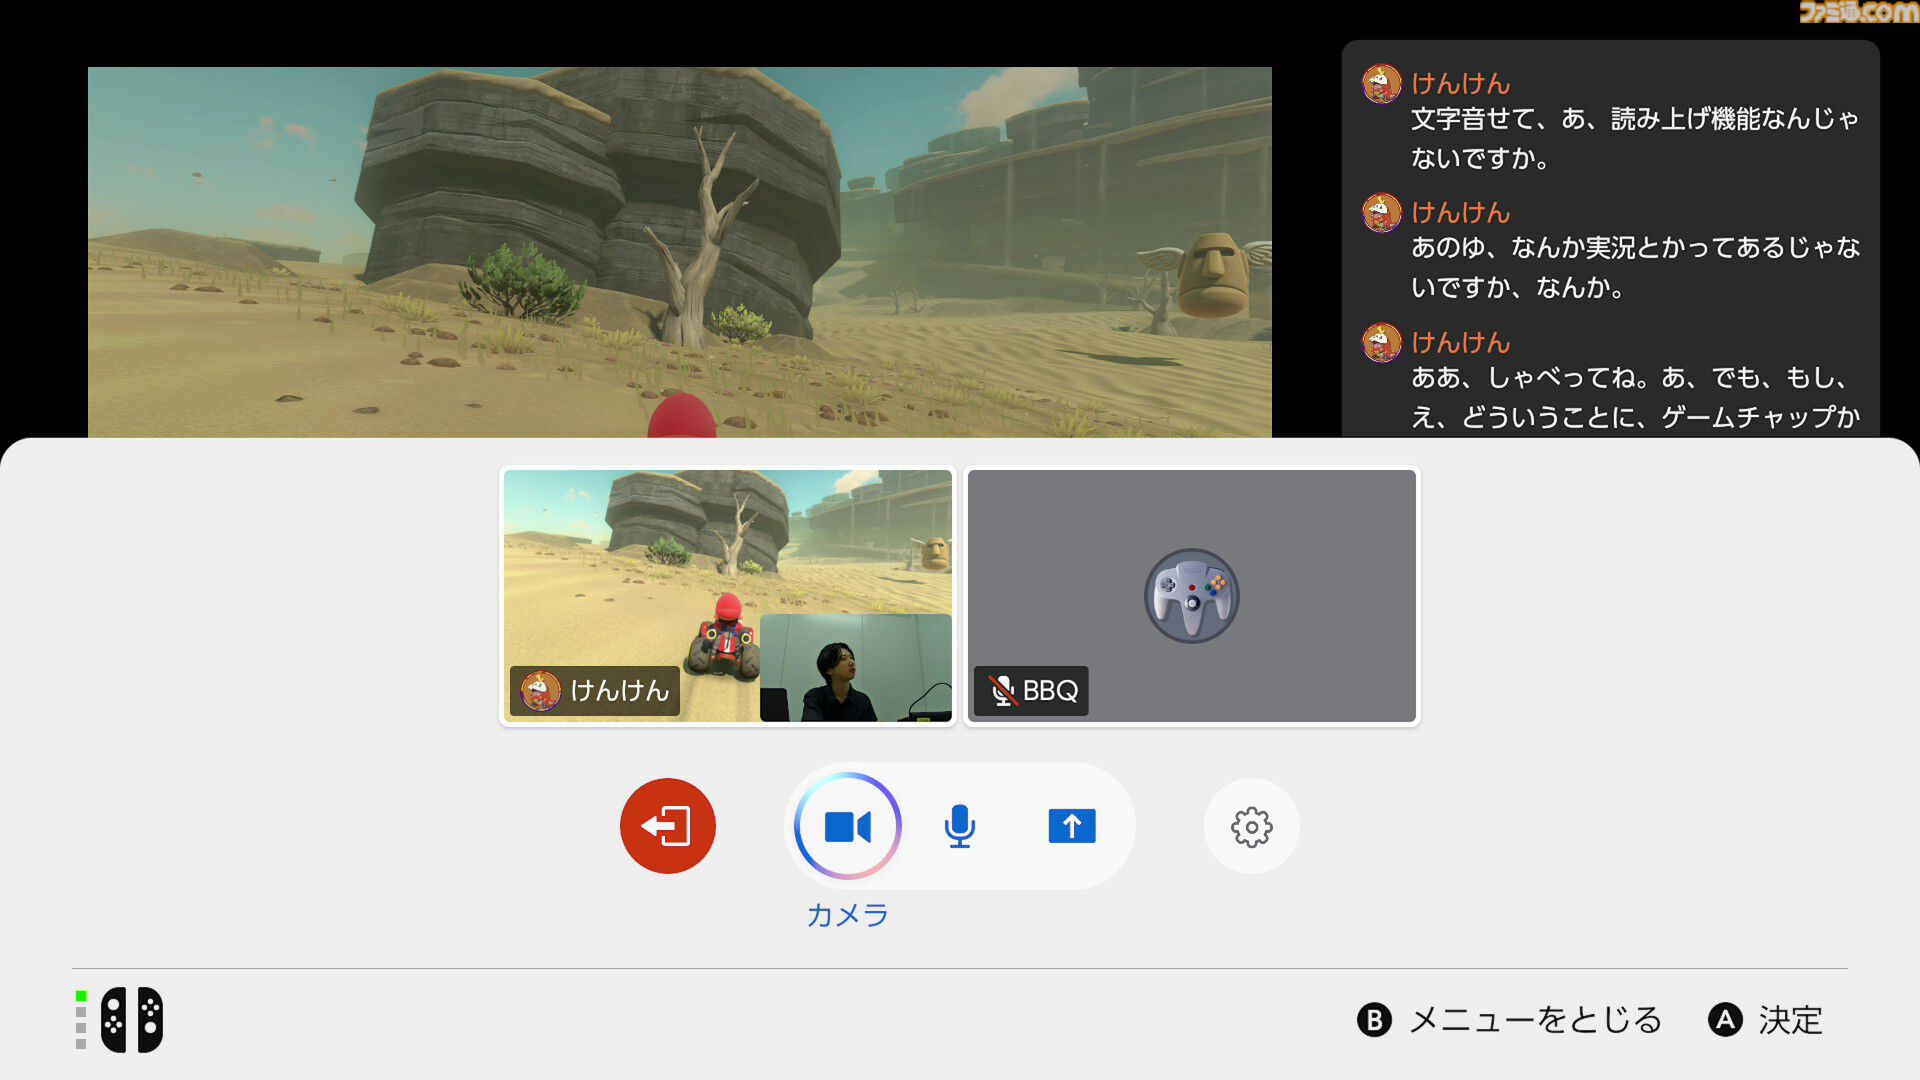The width and height of the screenshot is (1920, 1080).
Task: Select the BBQ participant tile
Action: (1191, 596)
